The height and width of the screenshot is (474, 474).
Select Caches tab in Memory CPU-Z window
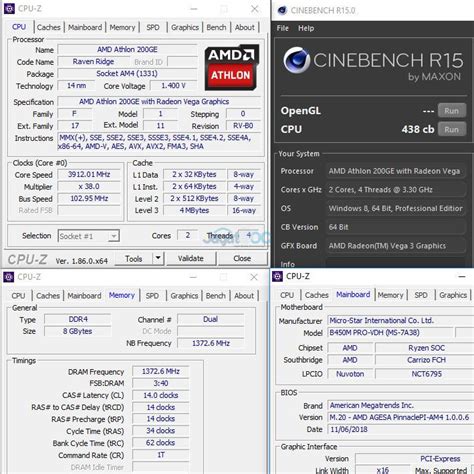48,296
